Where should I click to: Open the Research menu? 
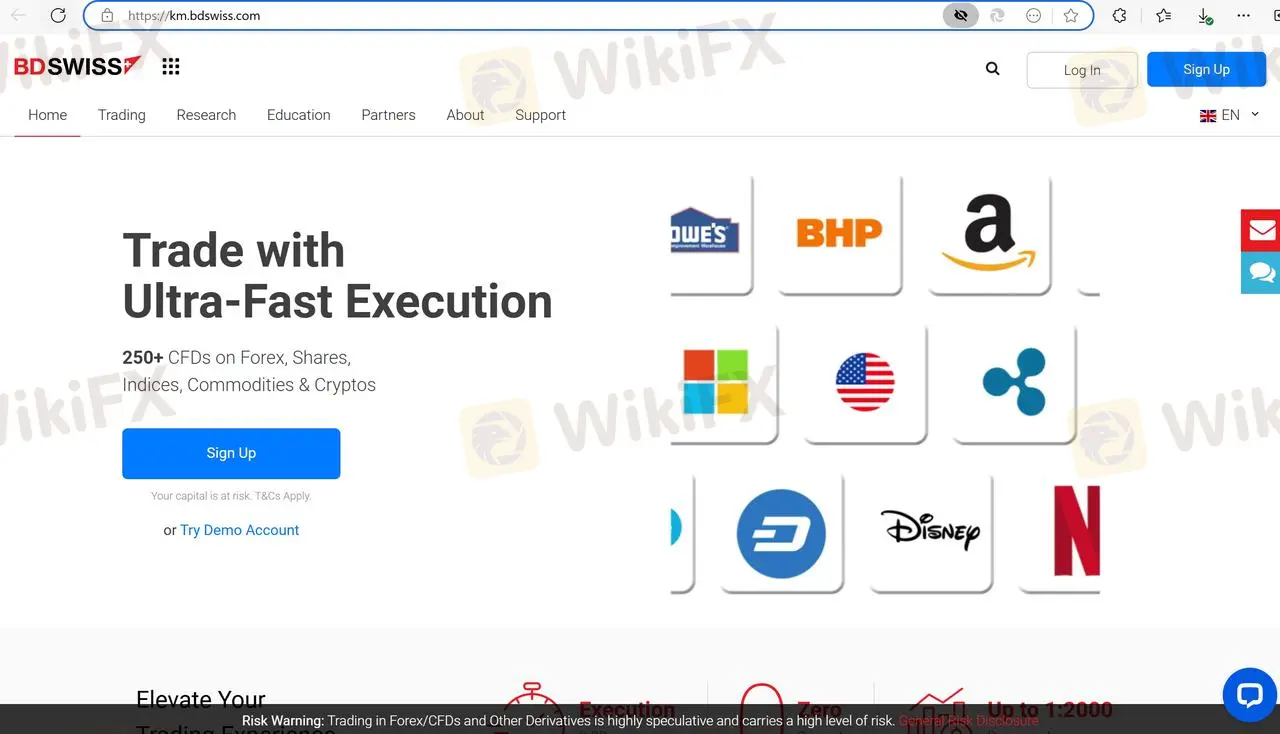pos(206,115)
